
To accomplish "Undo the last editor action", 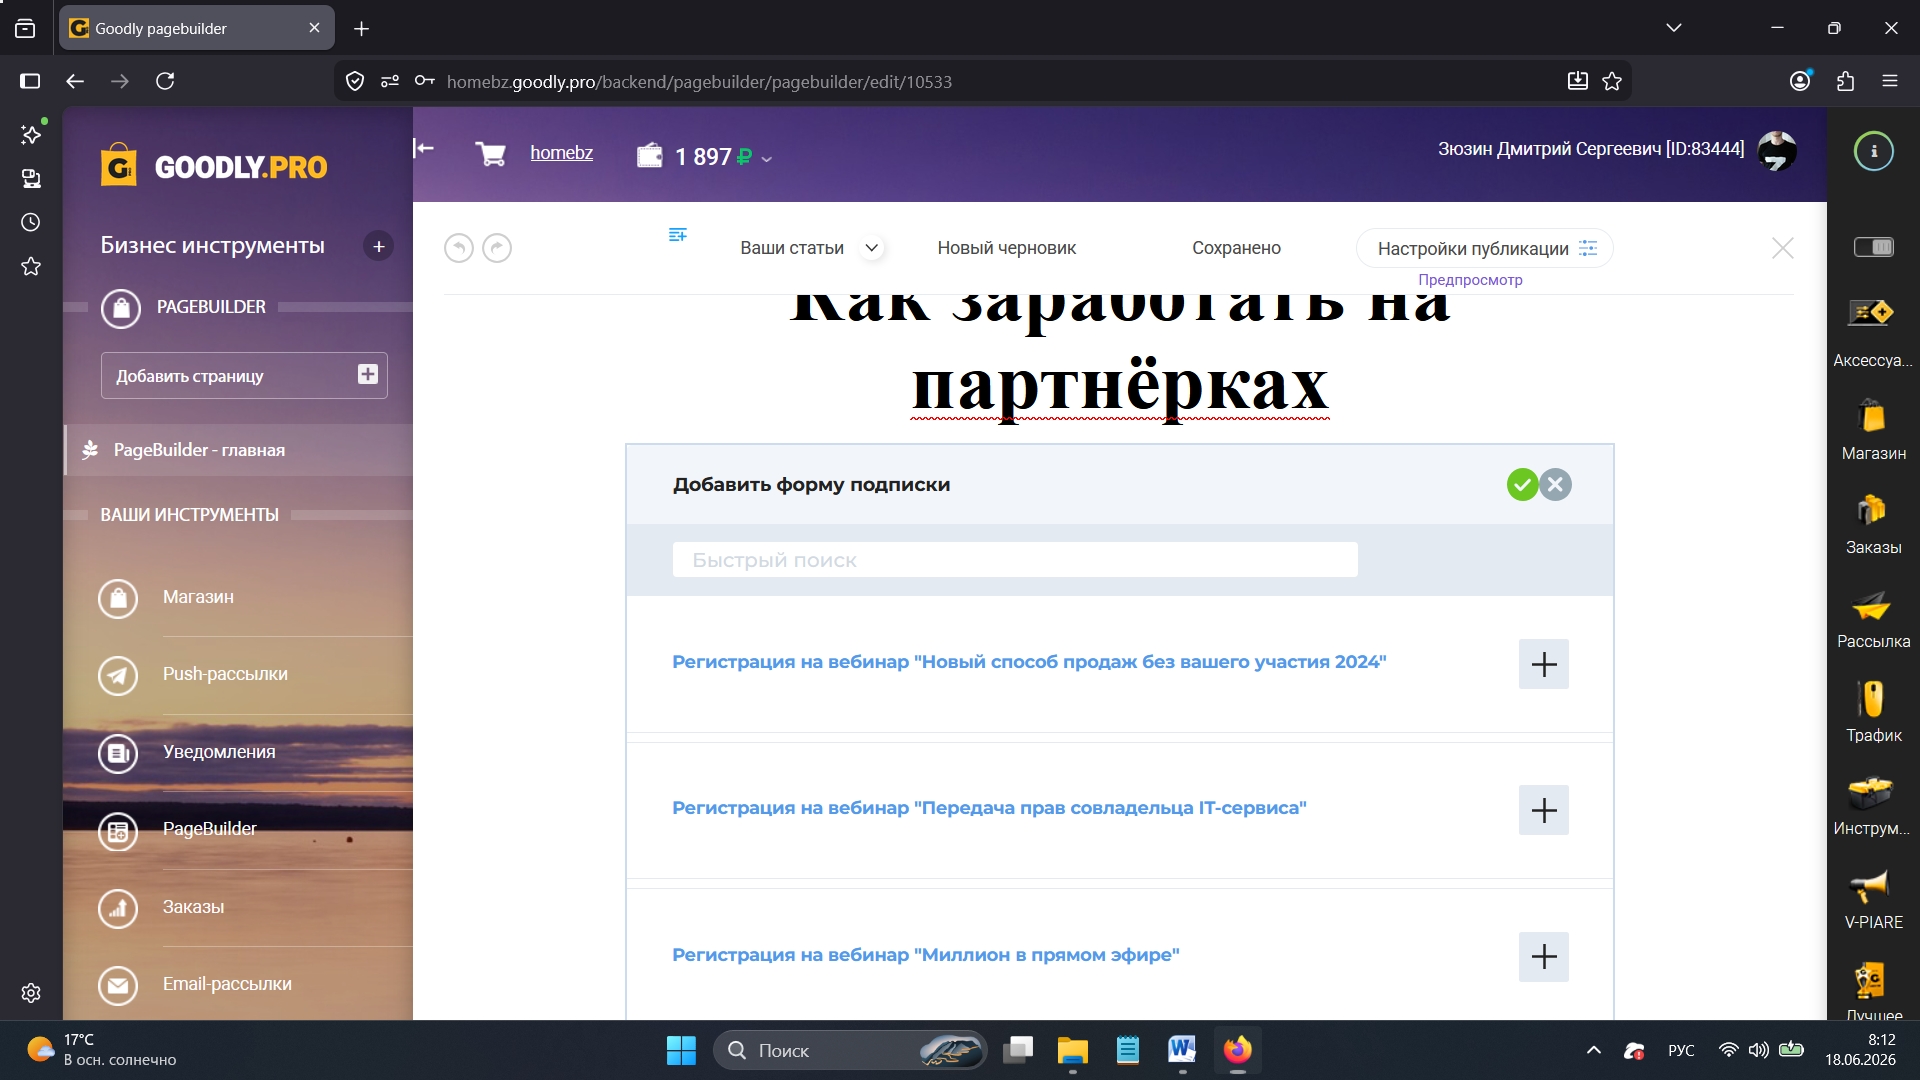I will pyautogui.click(x=459, y=248).
